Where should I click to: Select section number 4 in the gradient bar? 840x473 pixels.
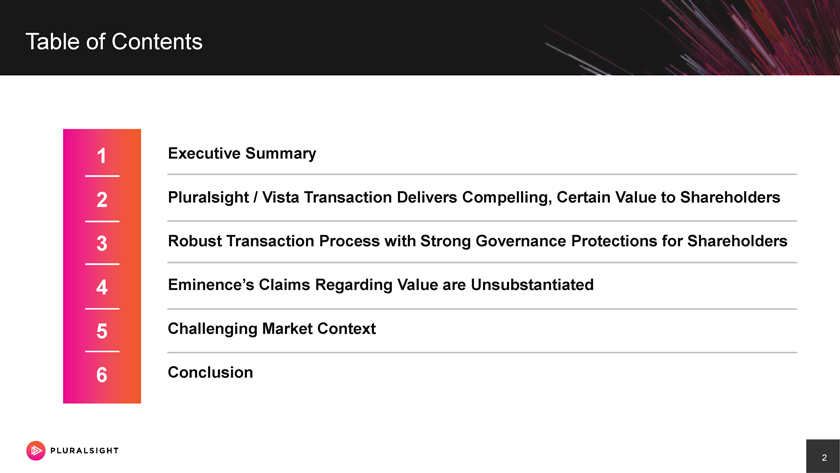point(102,288)
